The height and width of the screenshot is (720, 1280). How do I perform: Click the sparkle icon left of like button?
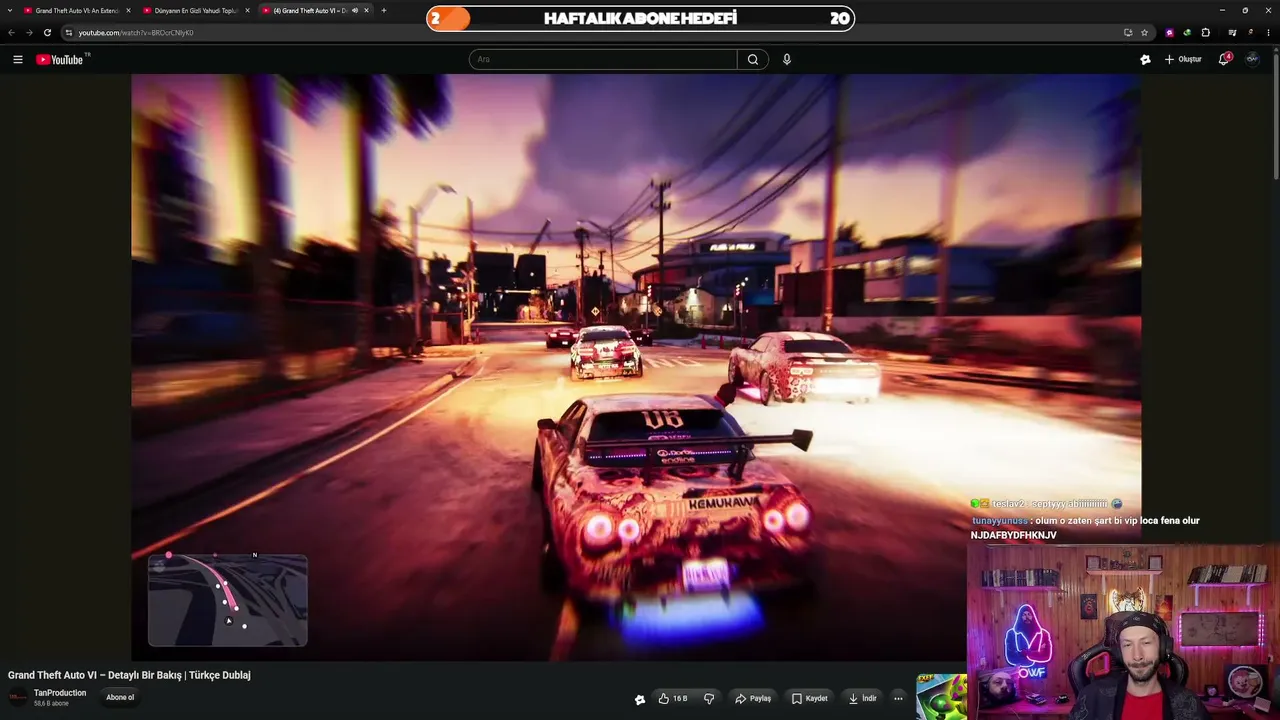click(640, 699)
